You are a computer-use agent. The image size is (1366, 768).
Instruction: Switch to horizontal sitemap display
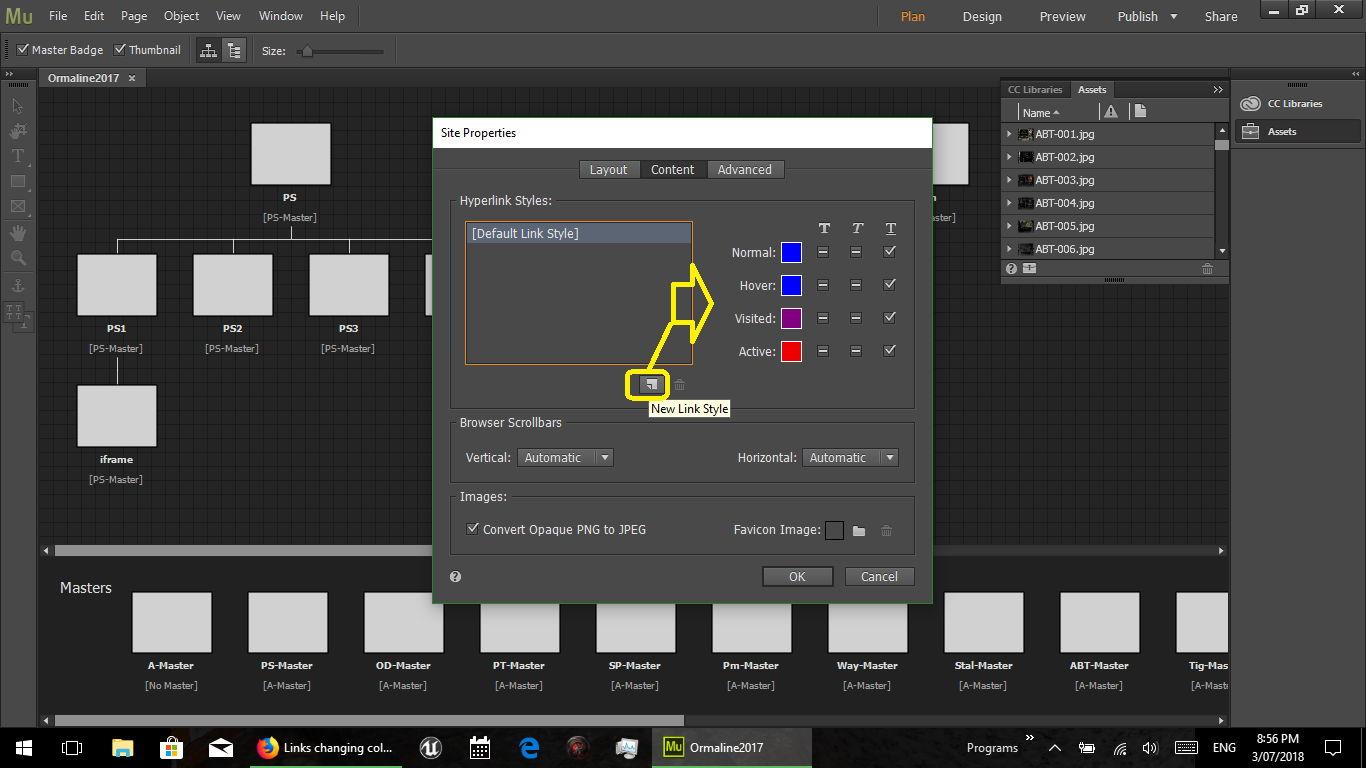click(x=209, y=50)
